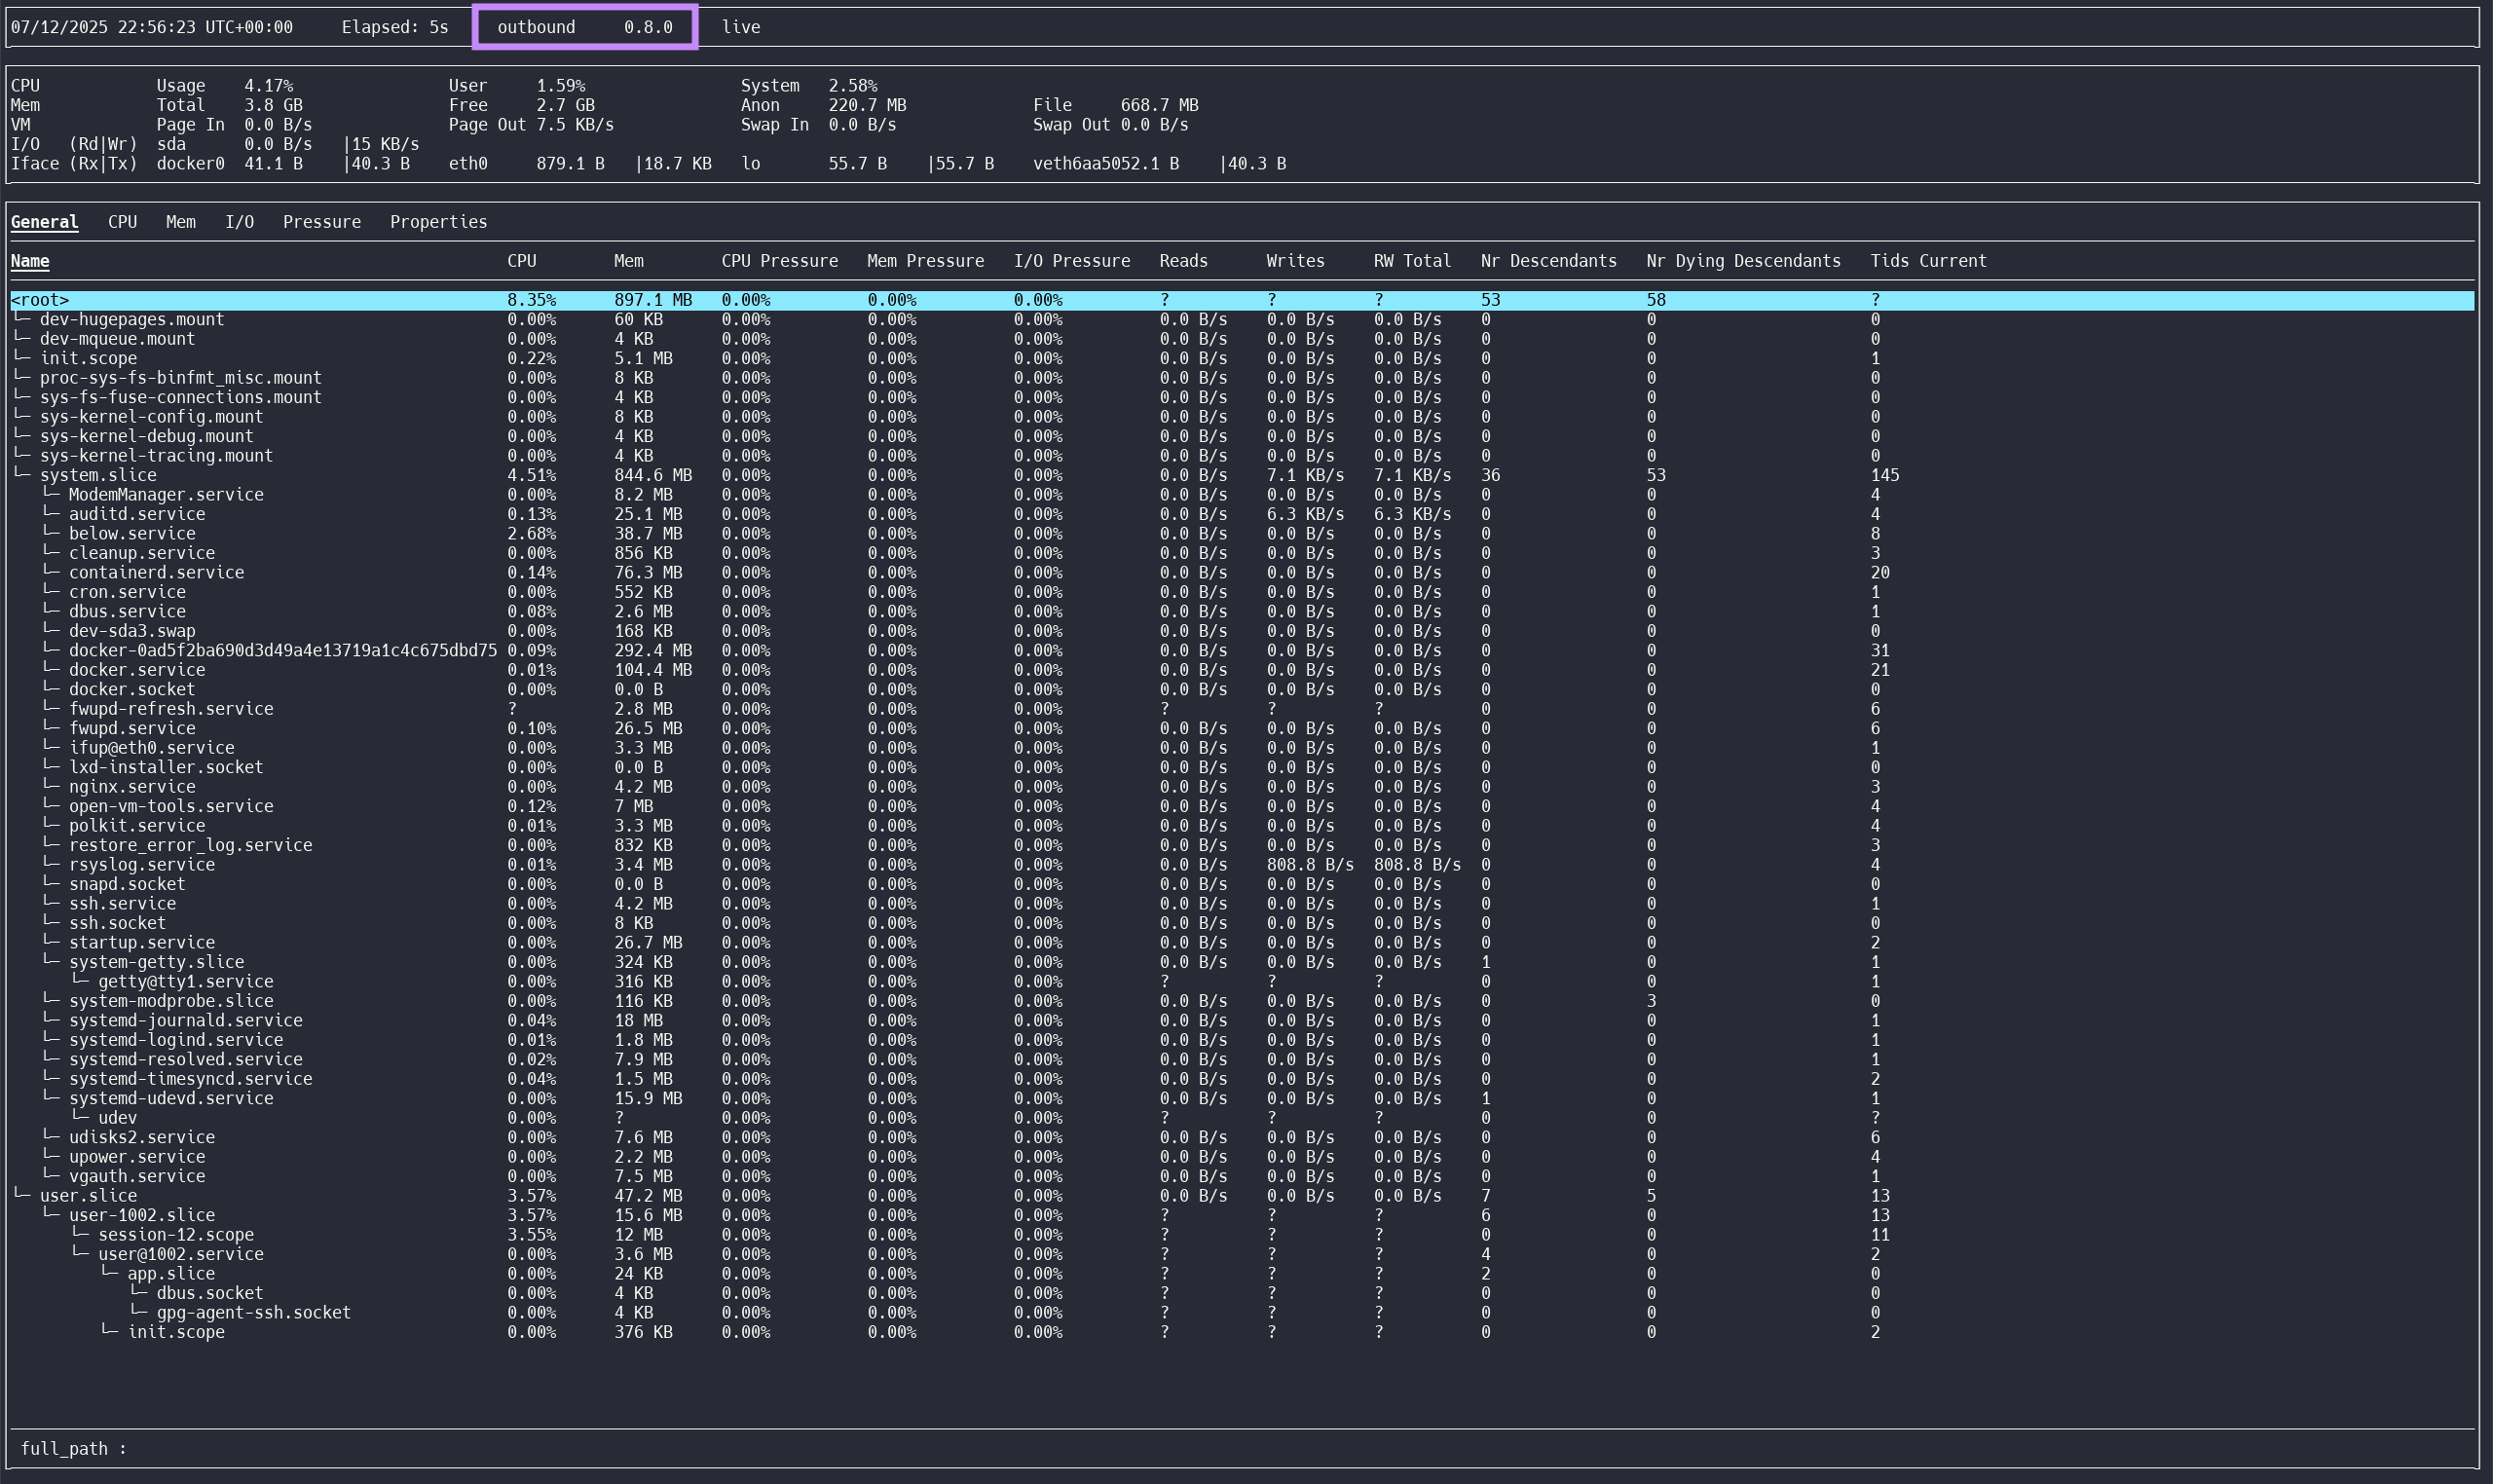
Task: Select the <root> cgroup row
Action: [x=40, y=300]
